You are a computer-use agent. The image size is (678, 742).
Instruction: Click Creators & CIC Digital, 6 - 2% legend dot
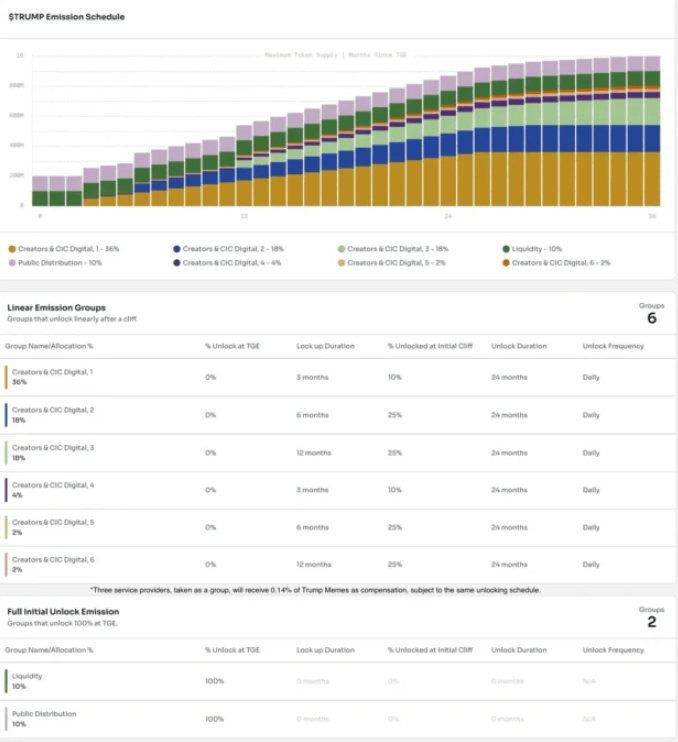click(506, 262)
